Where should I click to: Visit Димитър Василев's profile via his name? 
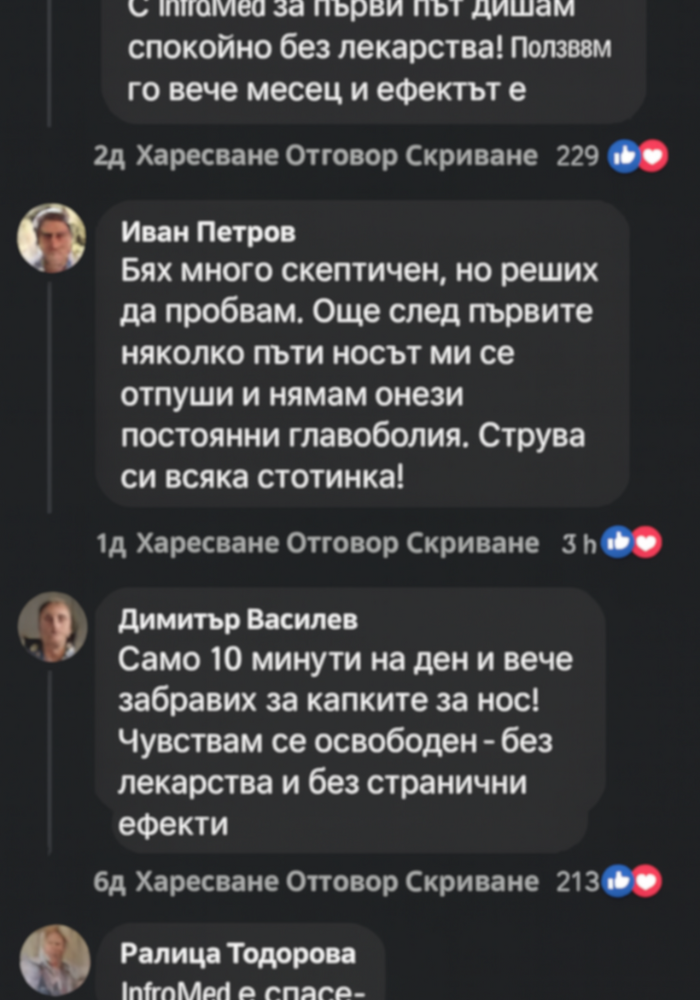pos(238,621)
